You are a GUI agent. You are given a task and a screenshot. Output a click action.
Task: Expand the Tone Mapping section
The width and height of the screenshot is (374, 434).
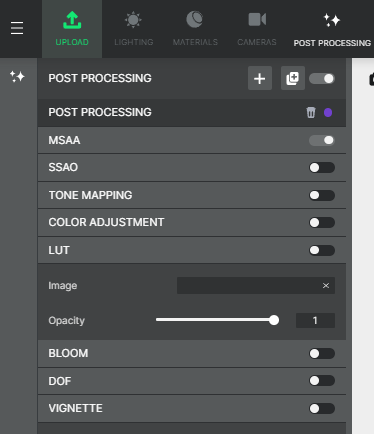[192, 195]
